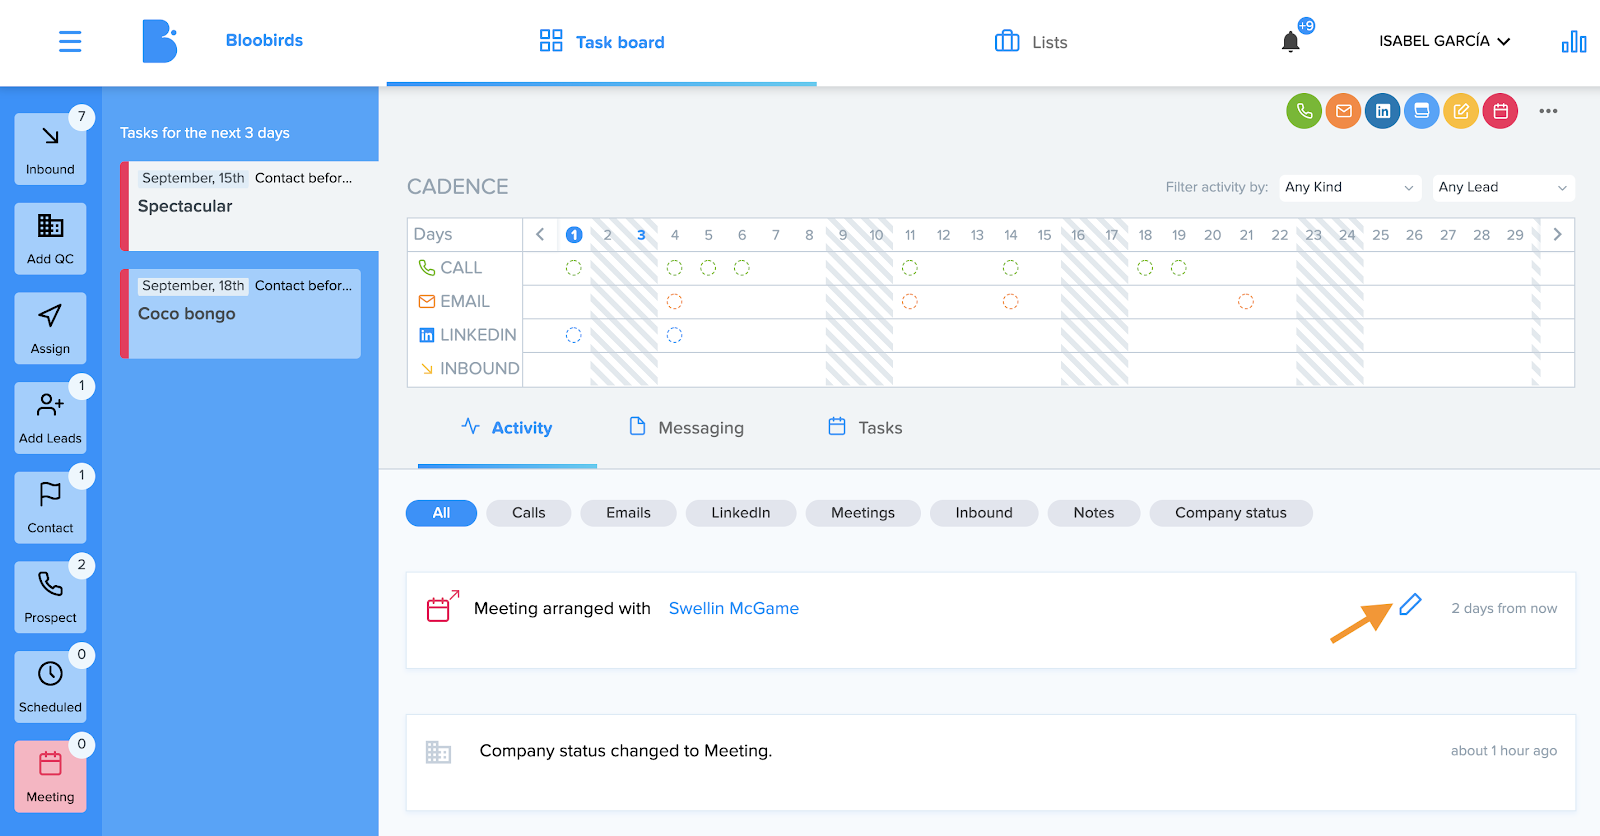Click the yellow note edit icon
The image size is (1600, 836).
pos(1461,111)
